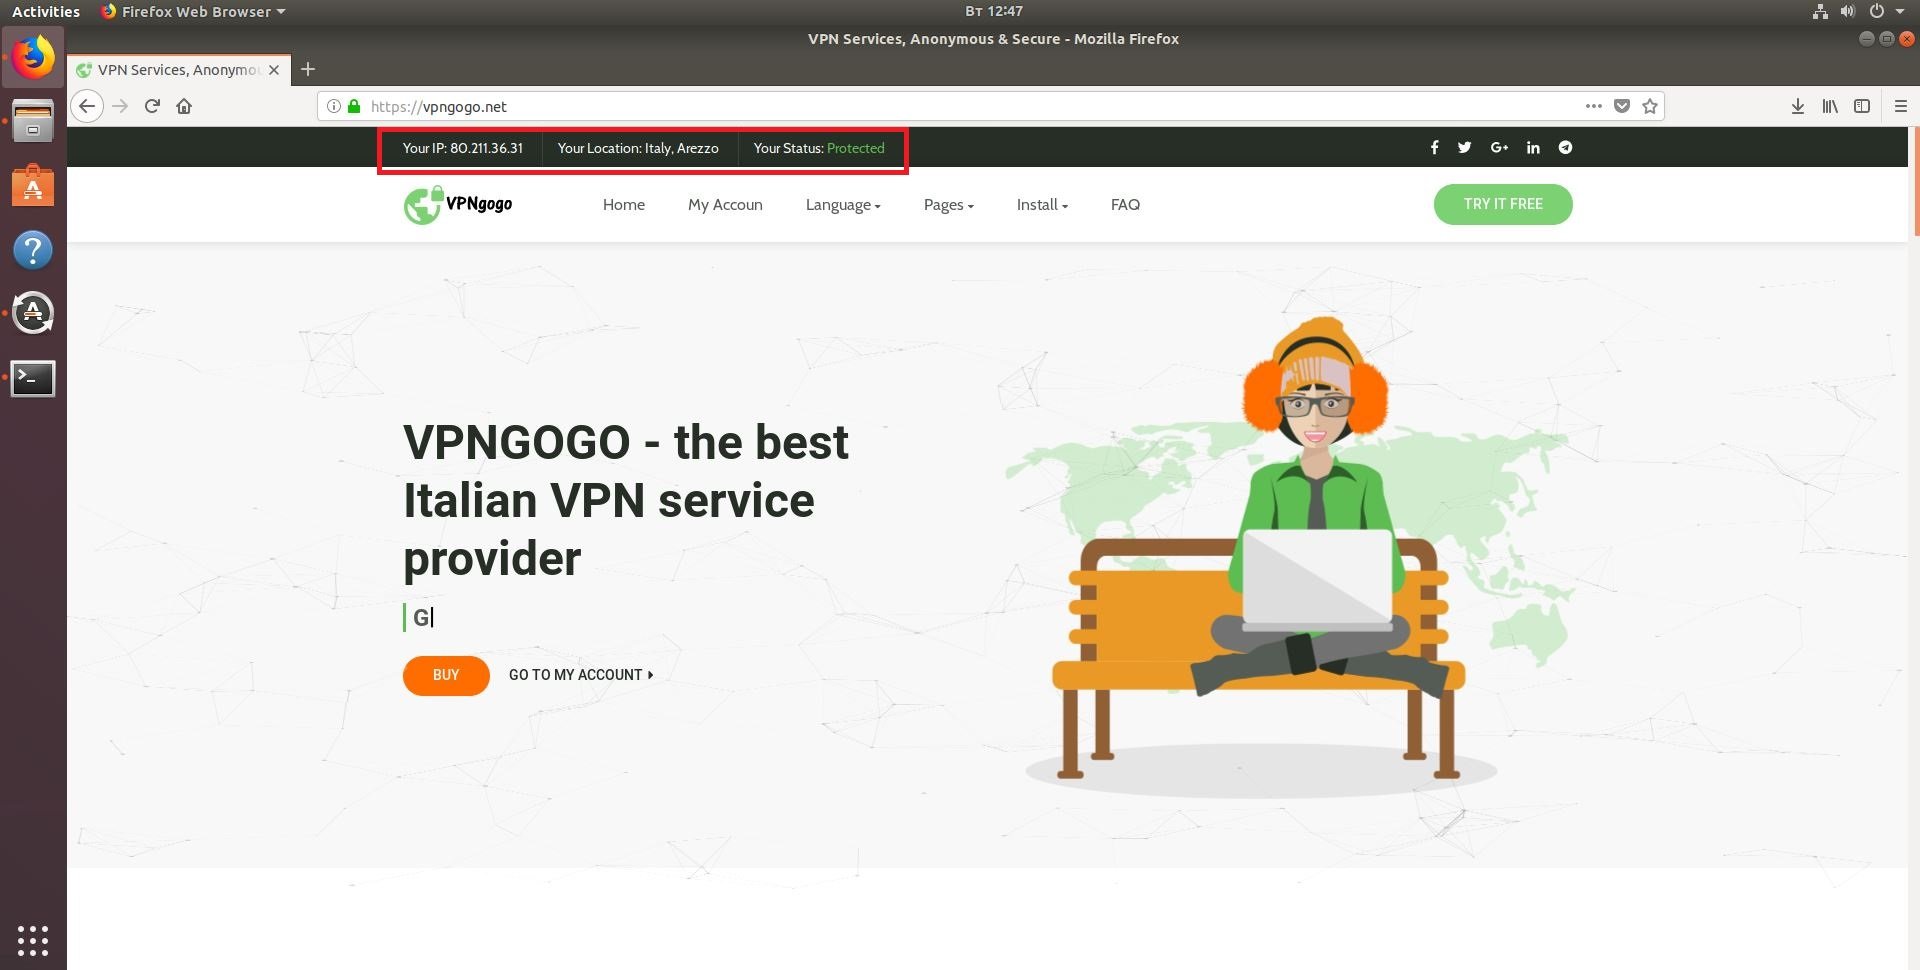Open the Library icon in toolbar
The image size is (1920, 970).
(1830, 106)
